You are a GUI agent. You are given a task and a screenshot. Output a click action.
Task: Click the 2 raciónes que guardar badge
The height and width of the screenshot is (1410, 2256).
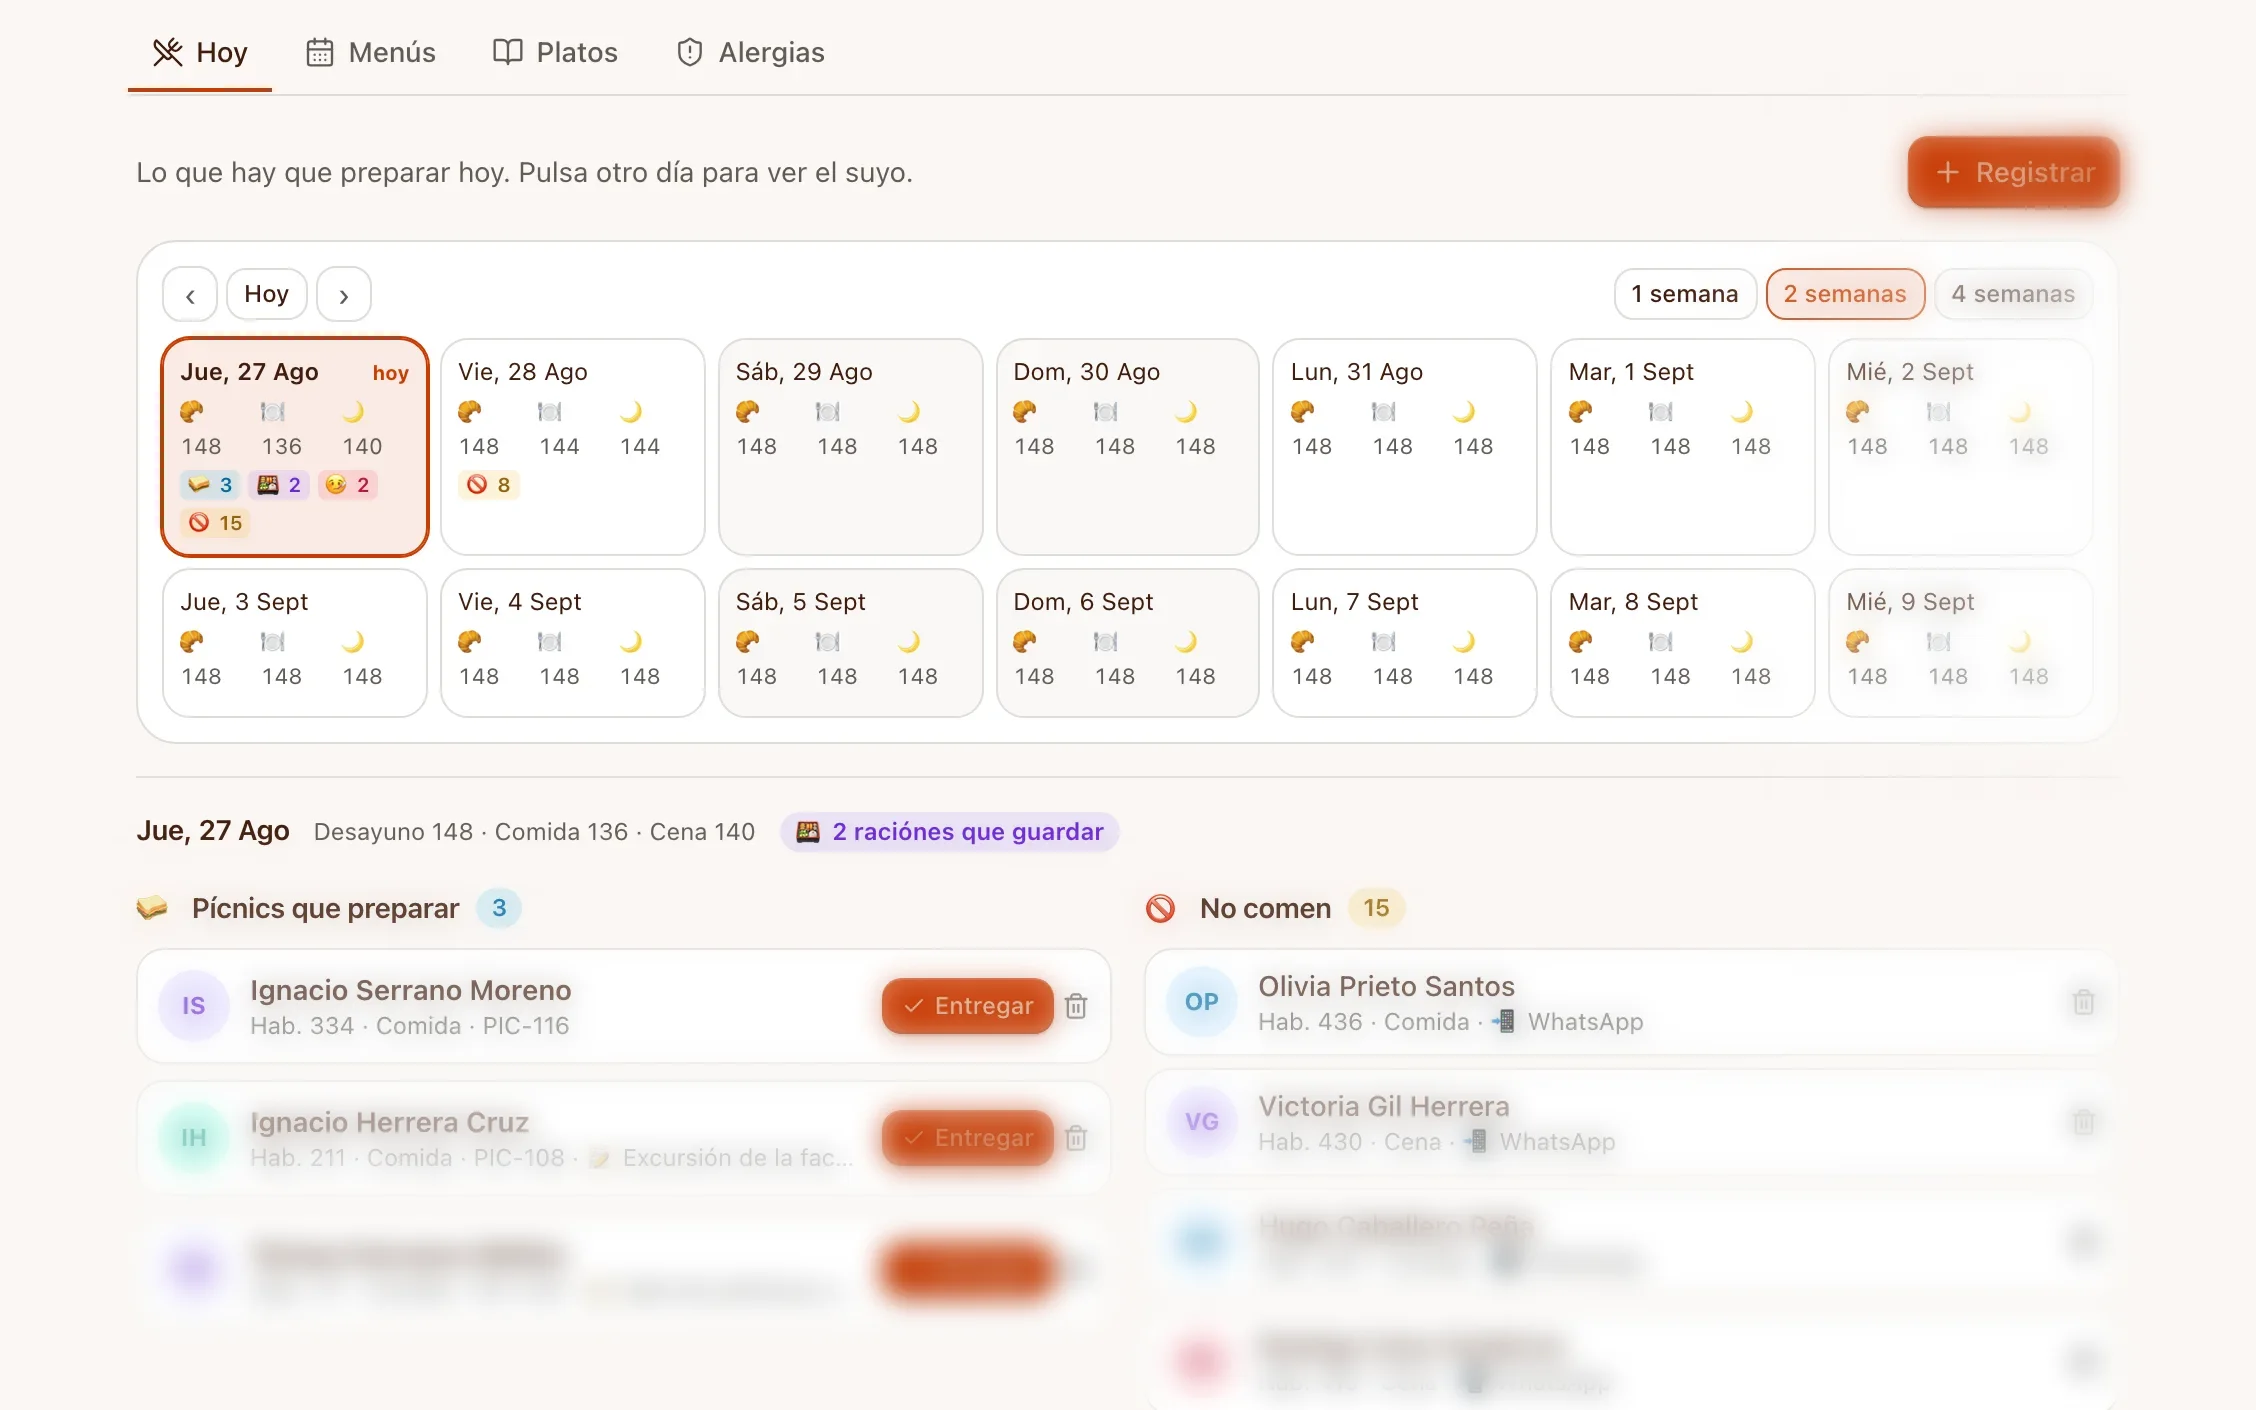pyautogui.click(x=950, y=832)
